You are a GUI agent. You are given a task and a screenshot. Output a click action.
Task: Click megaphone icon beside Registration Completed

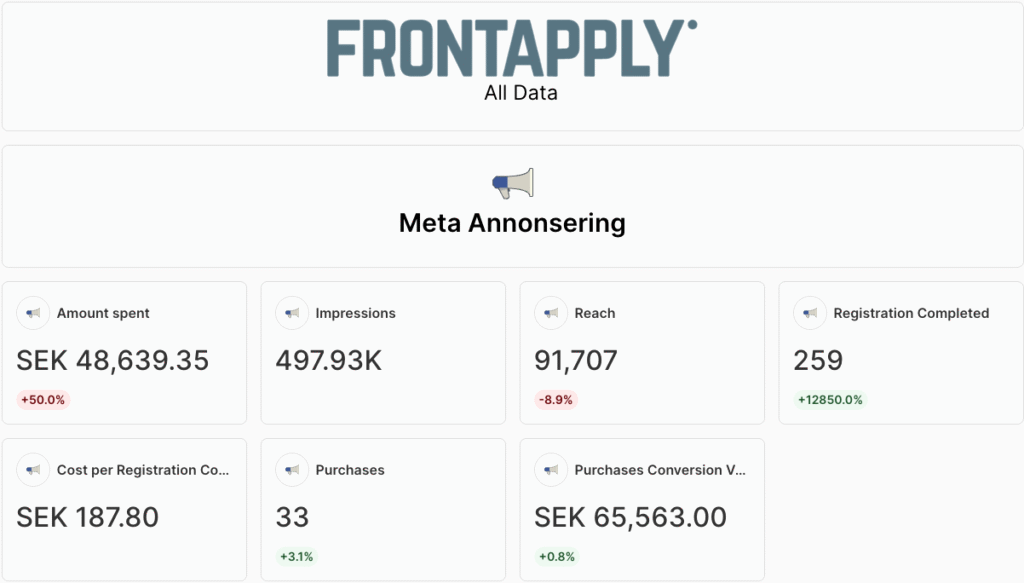[x=810, y=313]
